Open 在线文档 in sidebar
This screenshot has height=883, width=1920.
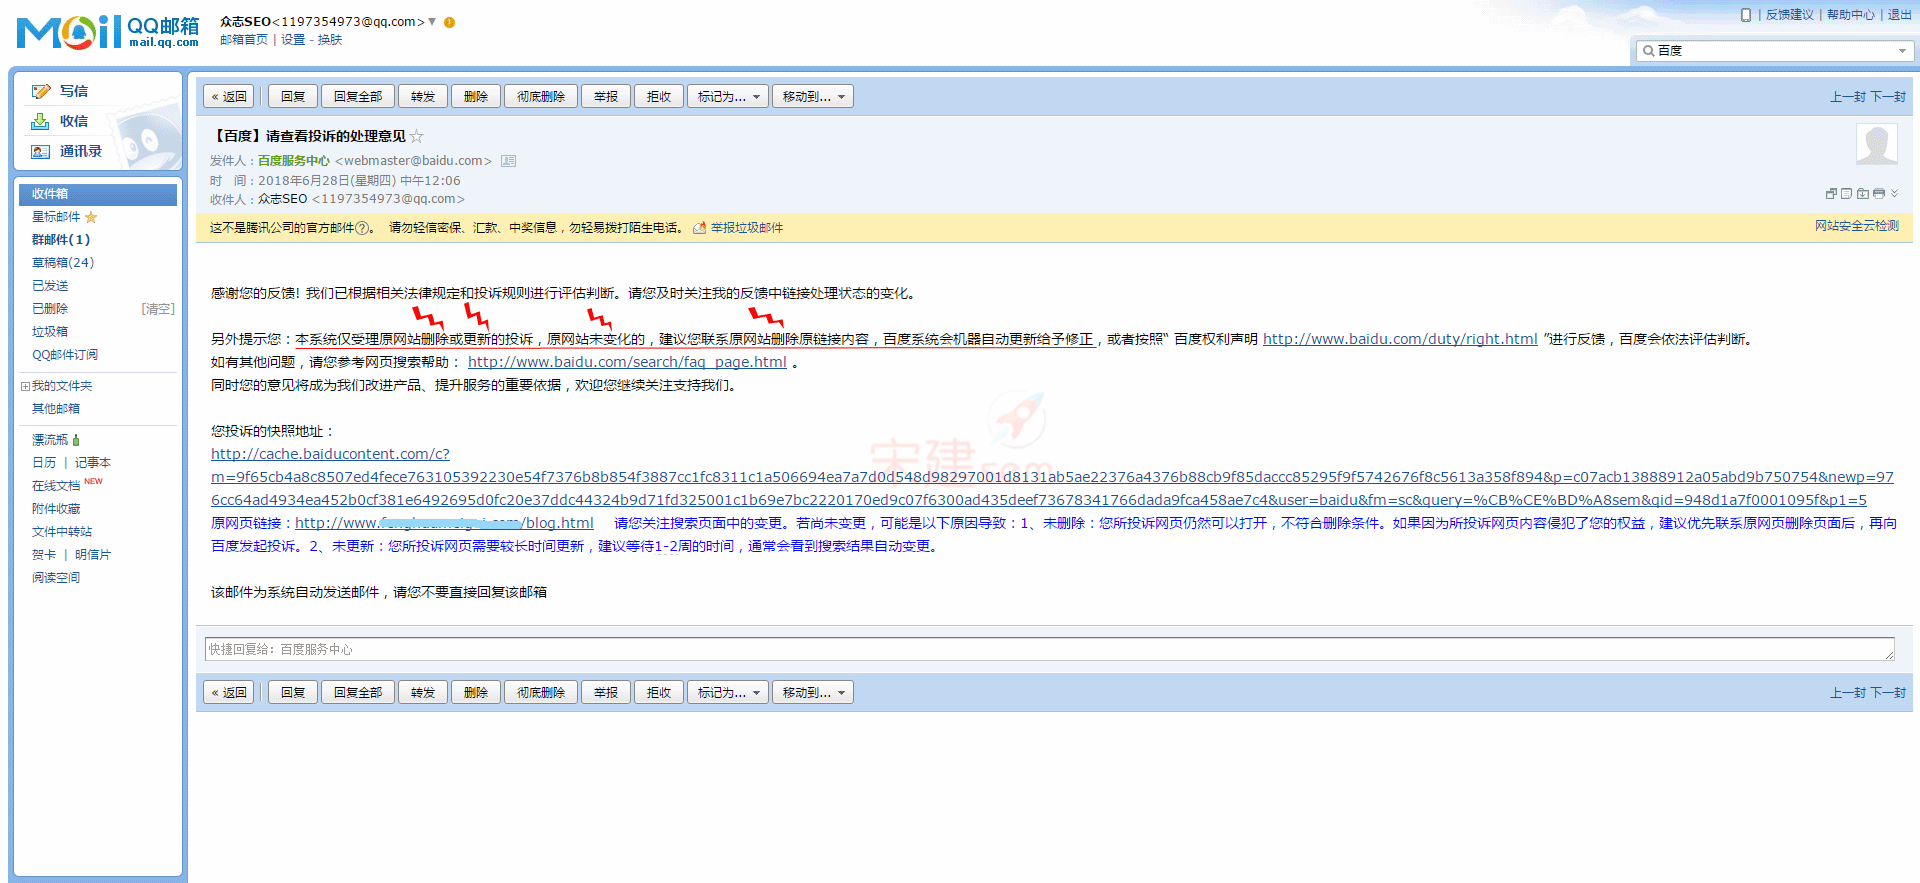tap(56, 486)
